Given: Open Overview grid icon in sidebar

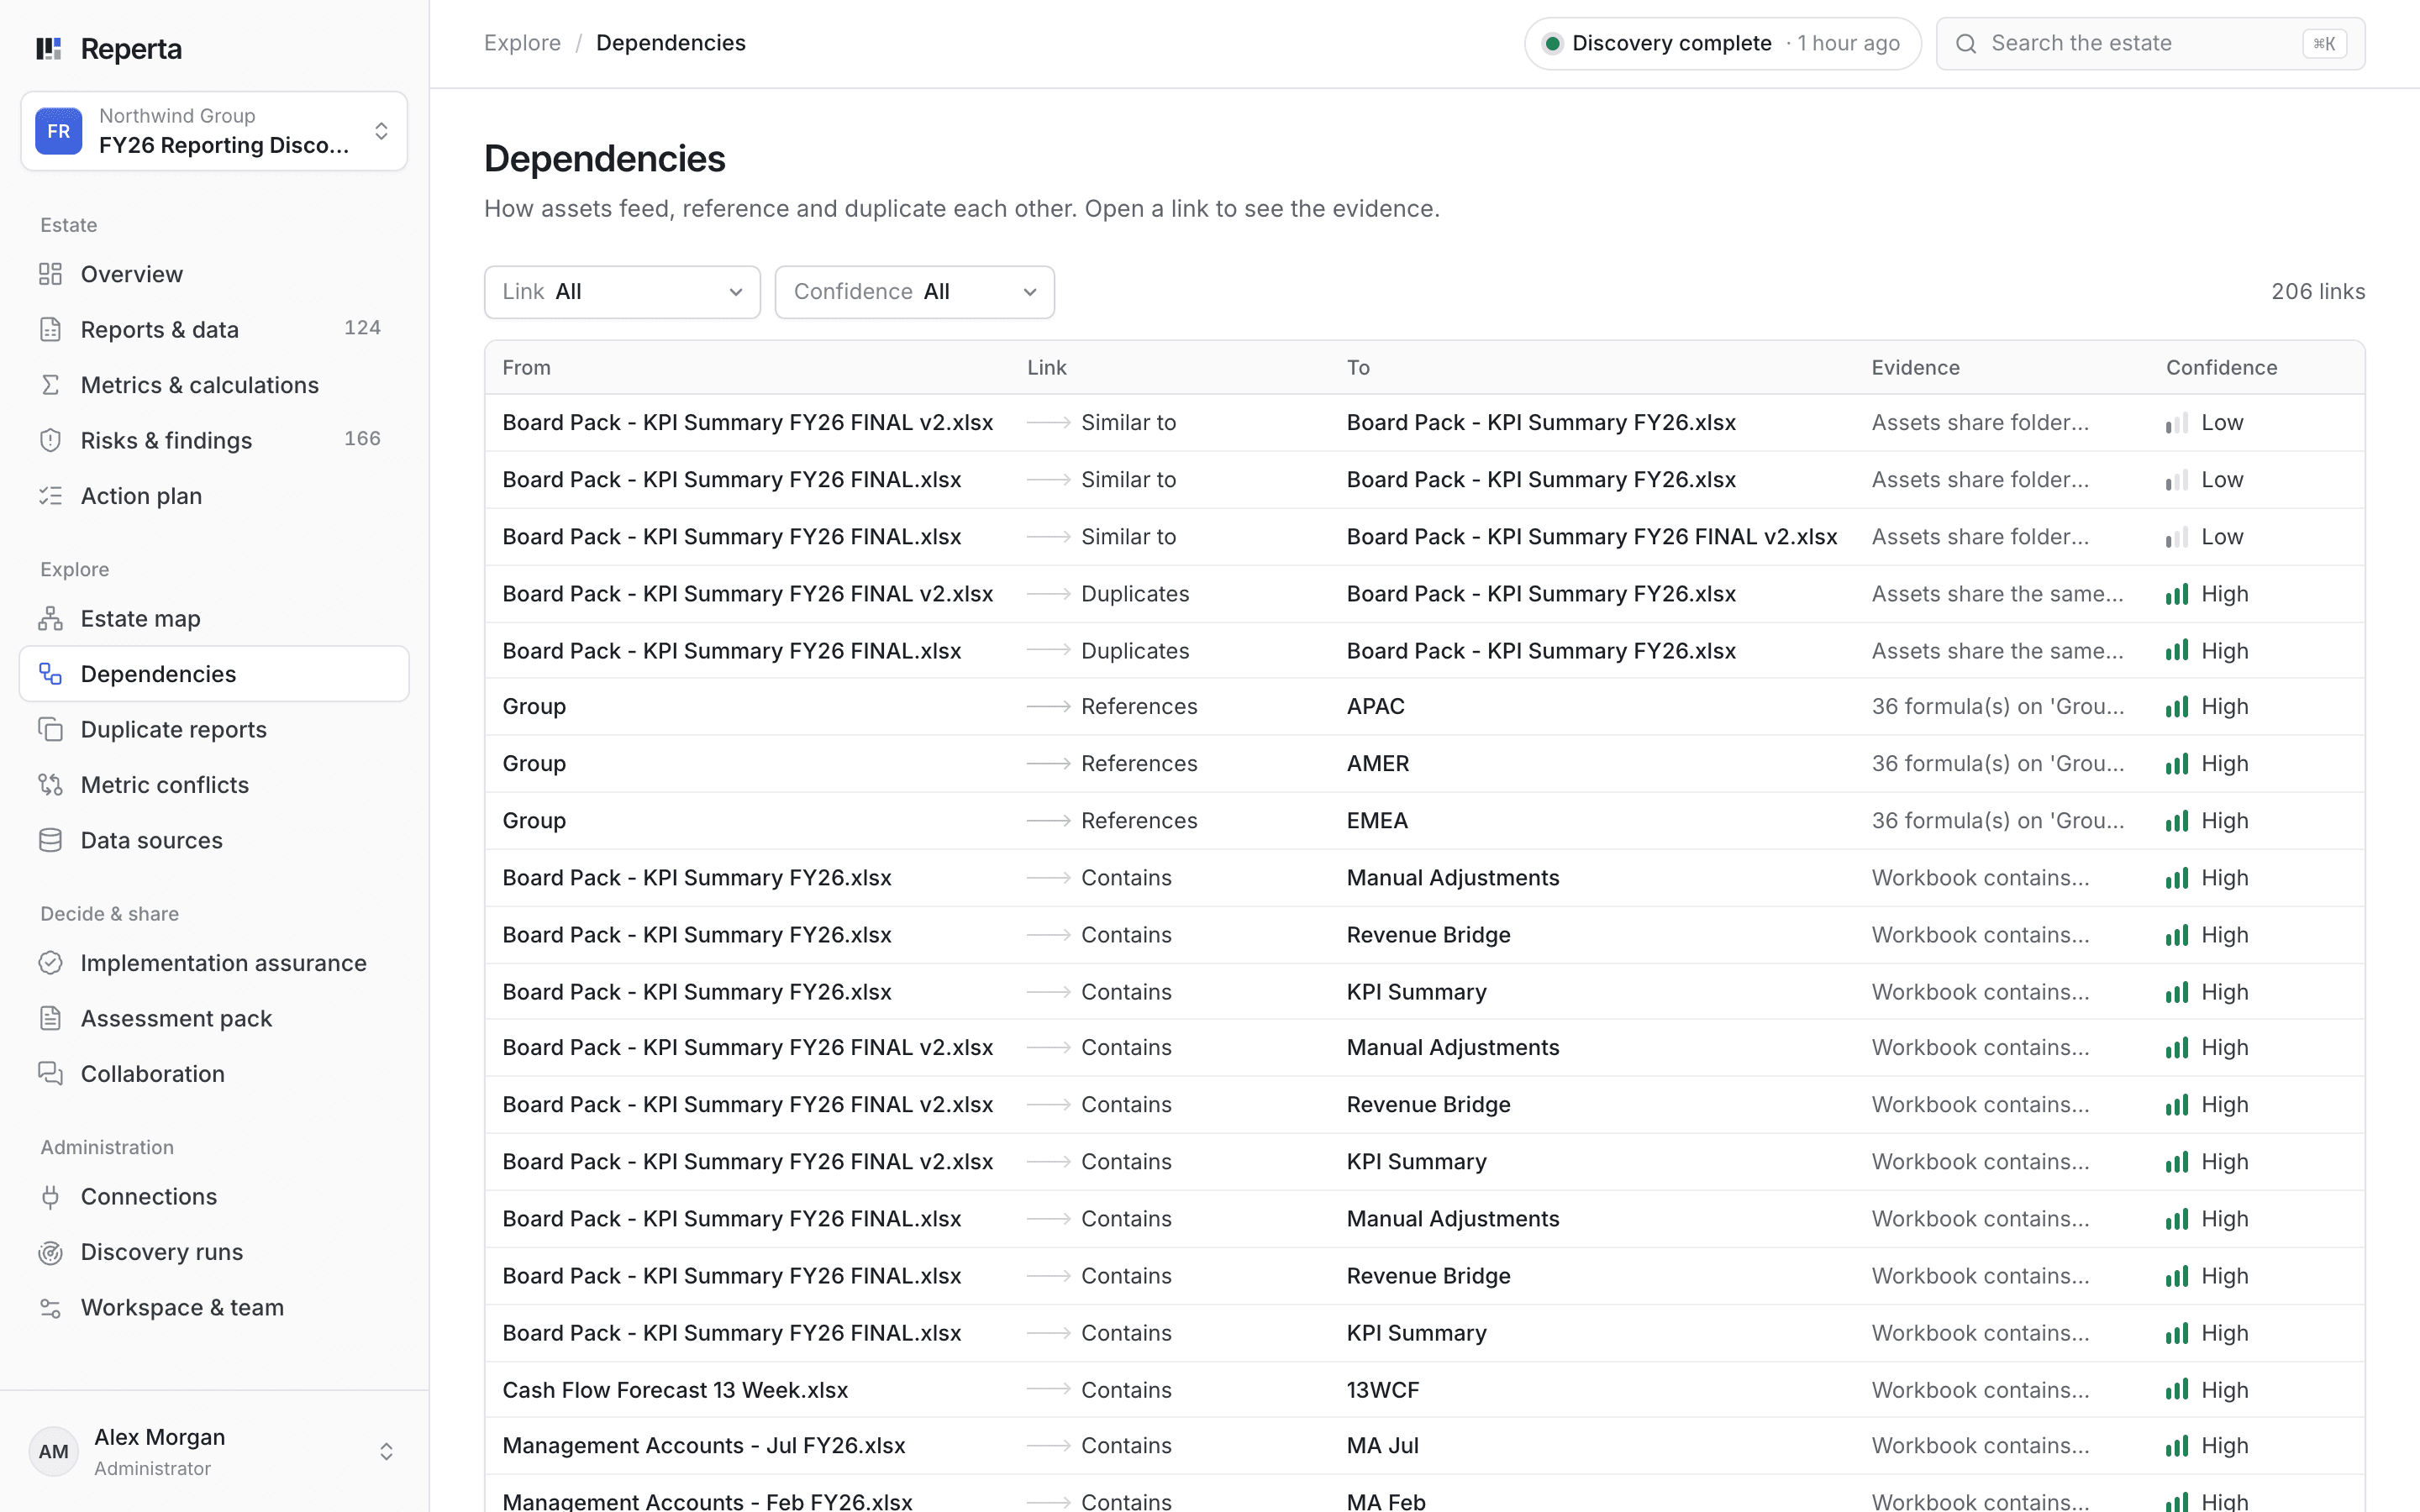Looking at the screenshot, I should click(x=50, y=274).
